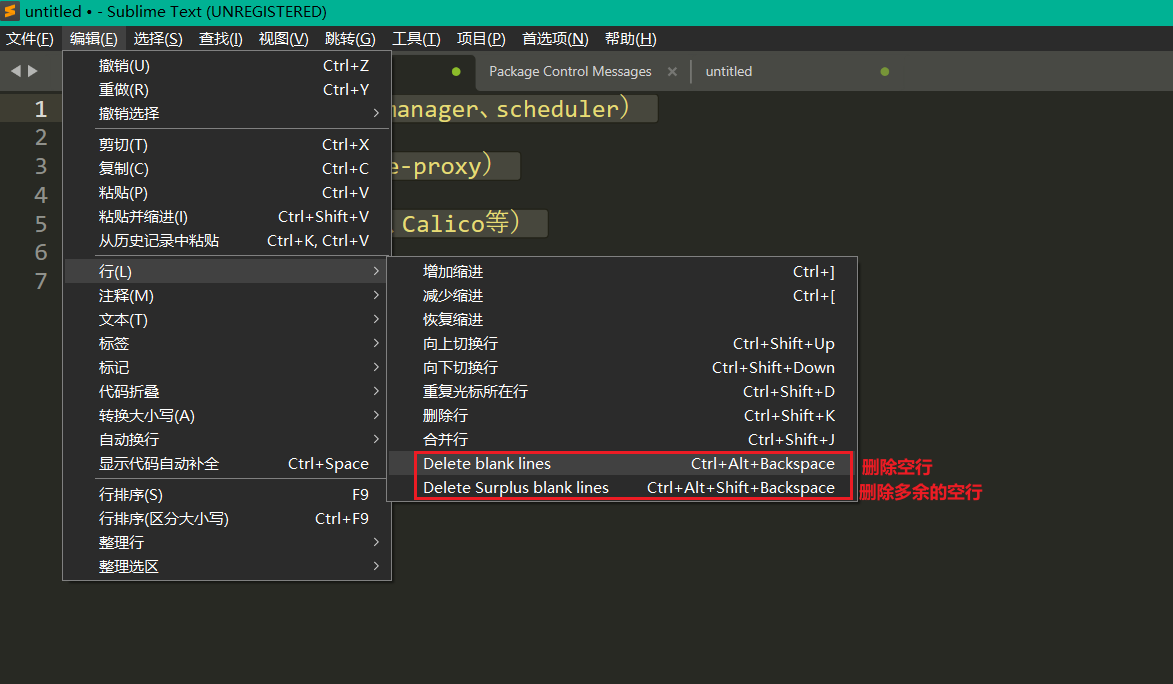The height and width of the screenshot is (684, 1173).
Task: Click the Sublime Text app icon in title bar
Action: click(10, 11)
